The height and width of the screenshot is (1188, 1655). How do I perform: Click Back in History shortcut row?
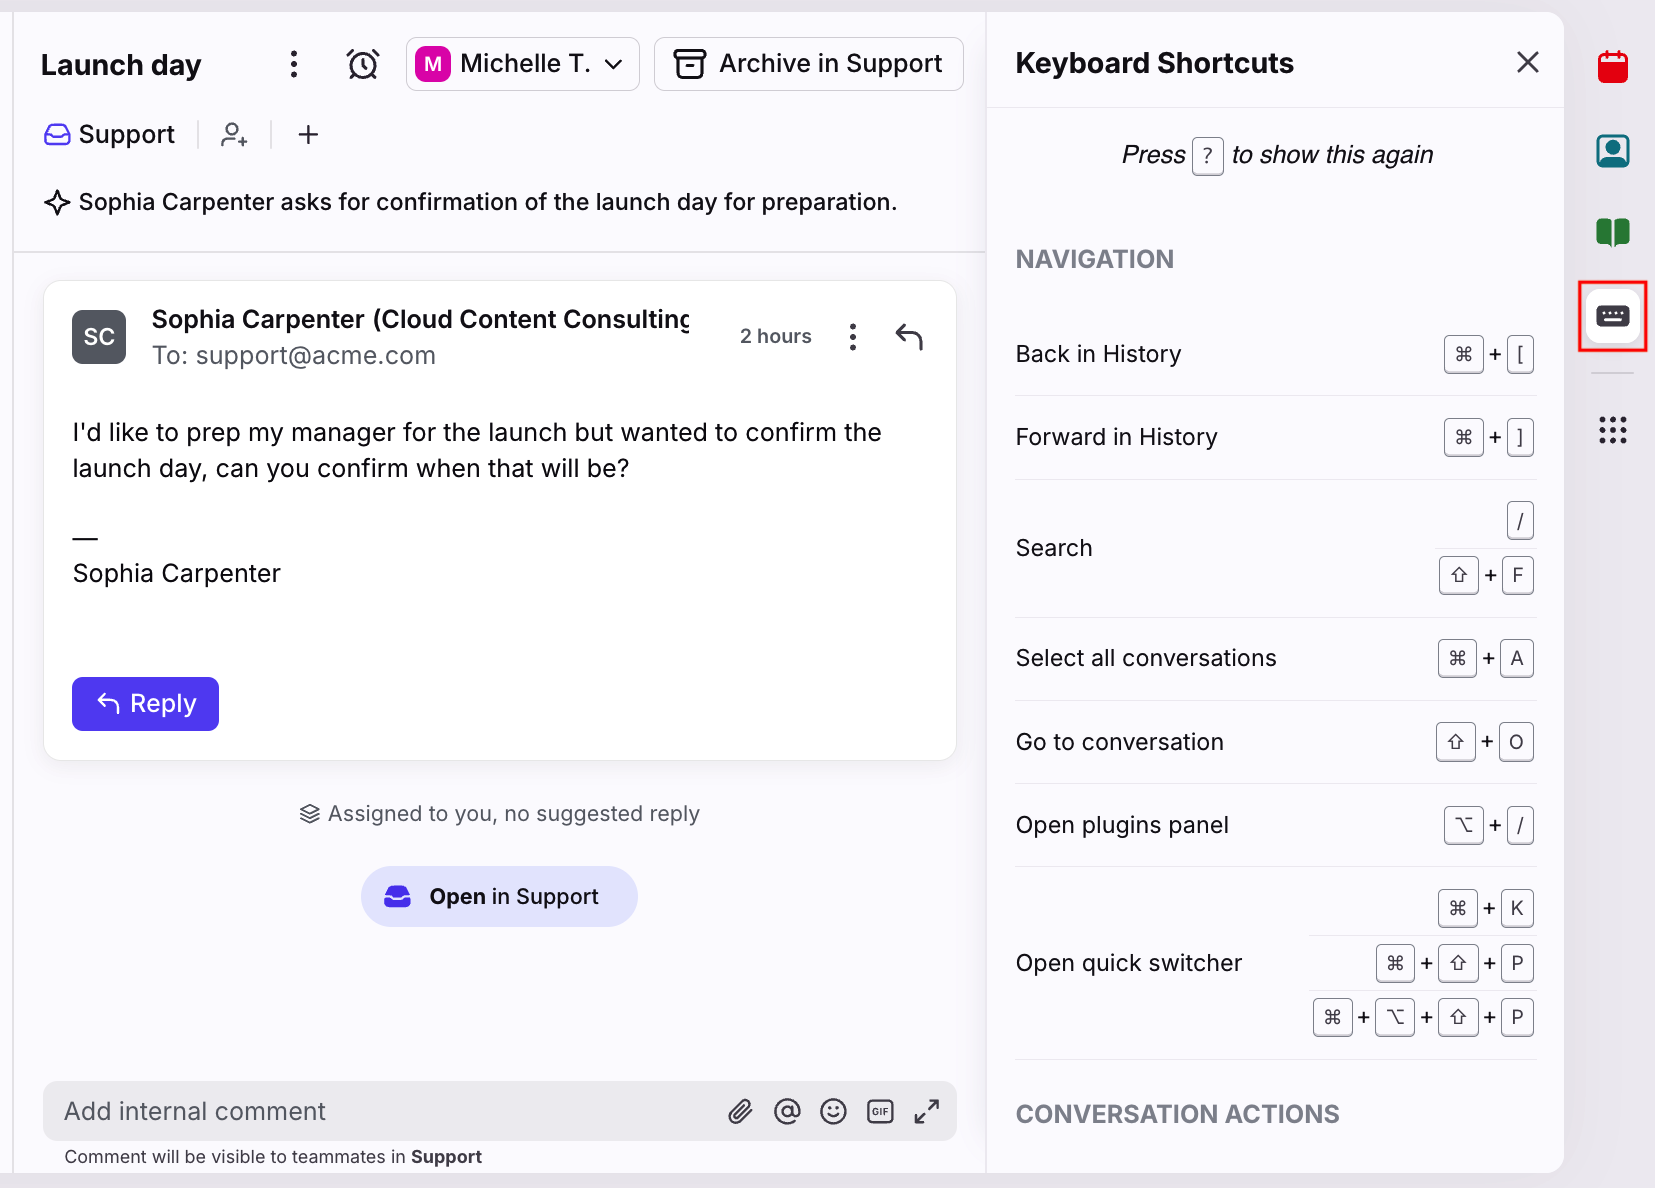coord(1275,354)
